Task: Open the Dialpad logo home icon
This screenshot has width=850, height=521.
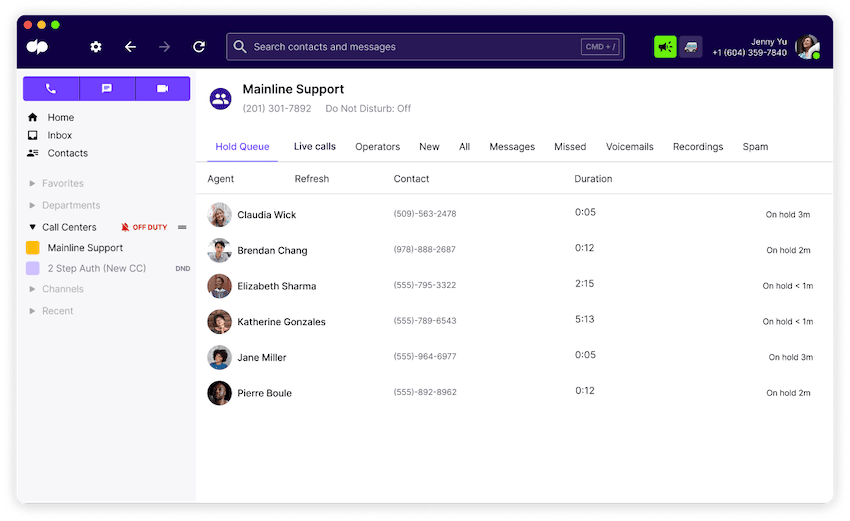Action: click(x=37, y=47)
